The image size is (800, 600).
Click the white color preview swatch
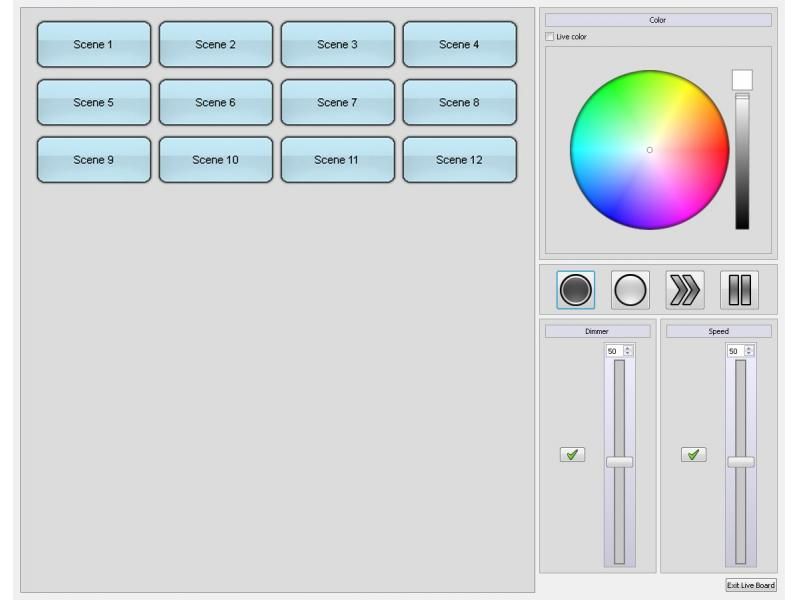[742, 80]
